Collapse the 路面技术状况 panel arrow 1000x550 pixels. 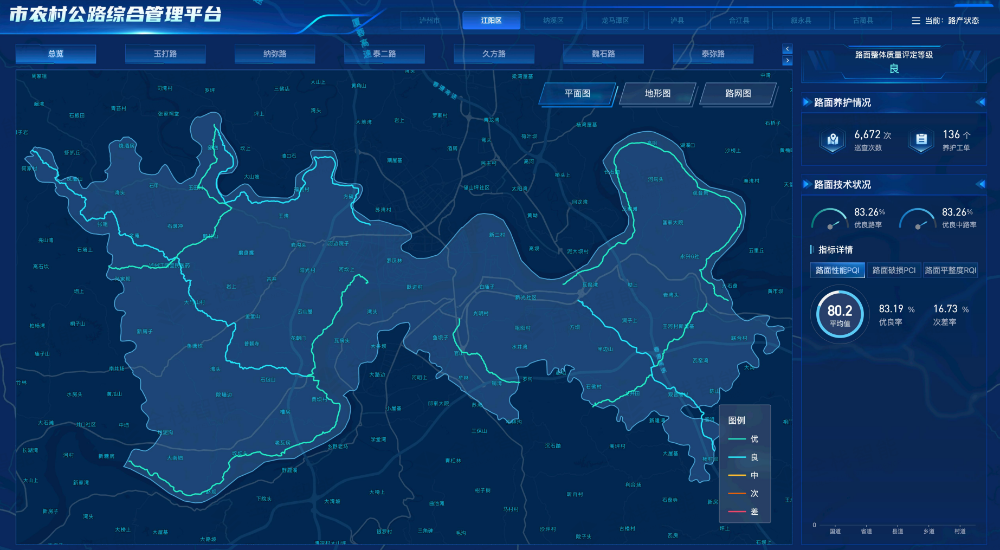(980, 184)
